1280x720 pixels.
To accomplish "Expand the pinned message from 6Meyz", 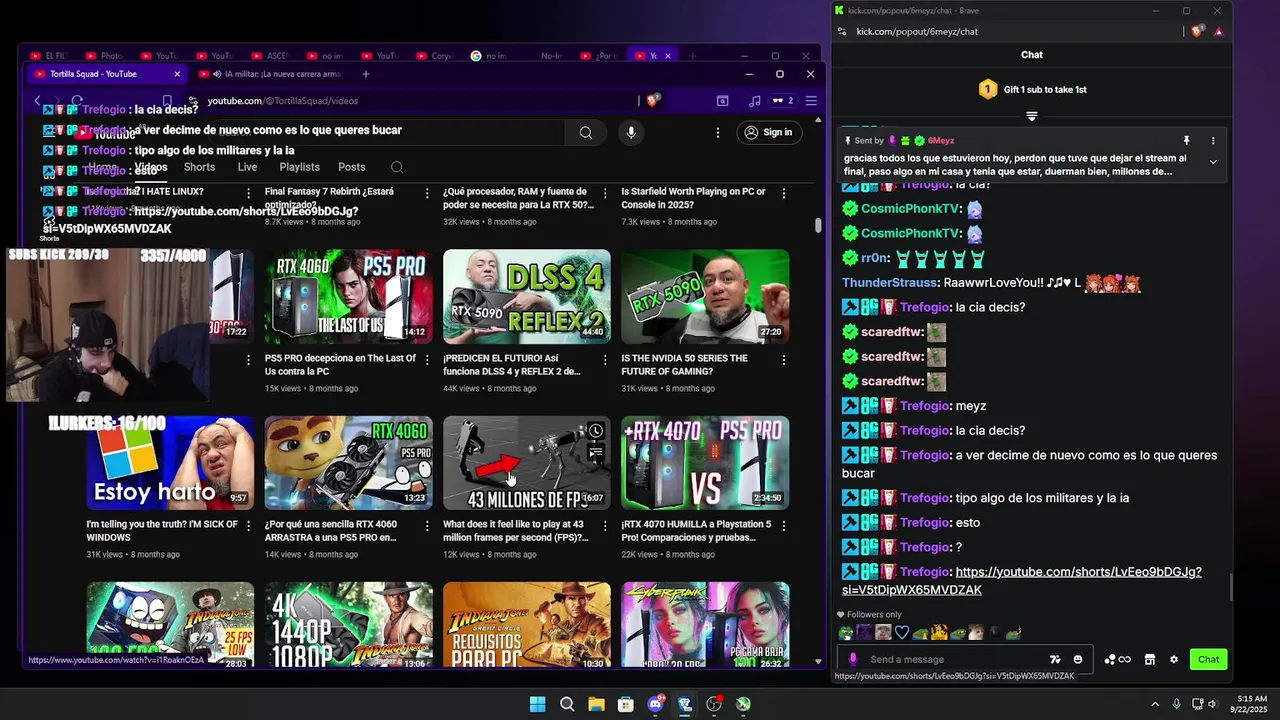I will (1213, 162).
